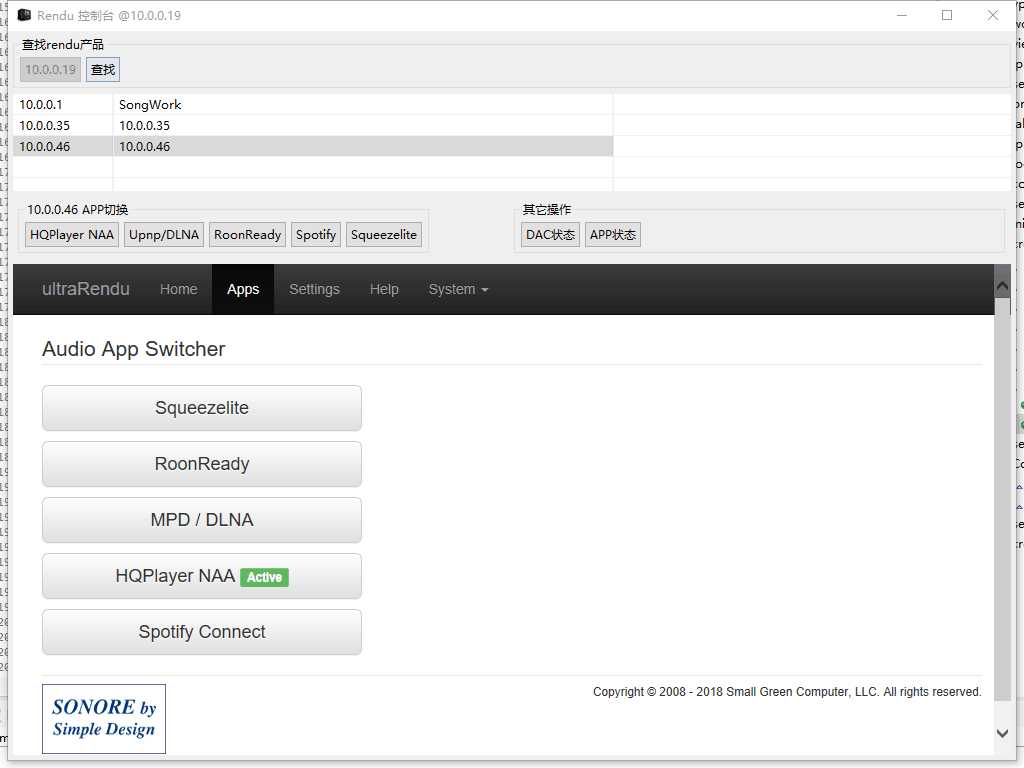Click the 10.0.0.19 address field
This screenshot has height=768, width=1024.
click(50, 70)
